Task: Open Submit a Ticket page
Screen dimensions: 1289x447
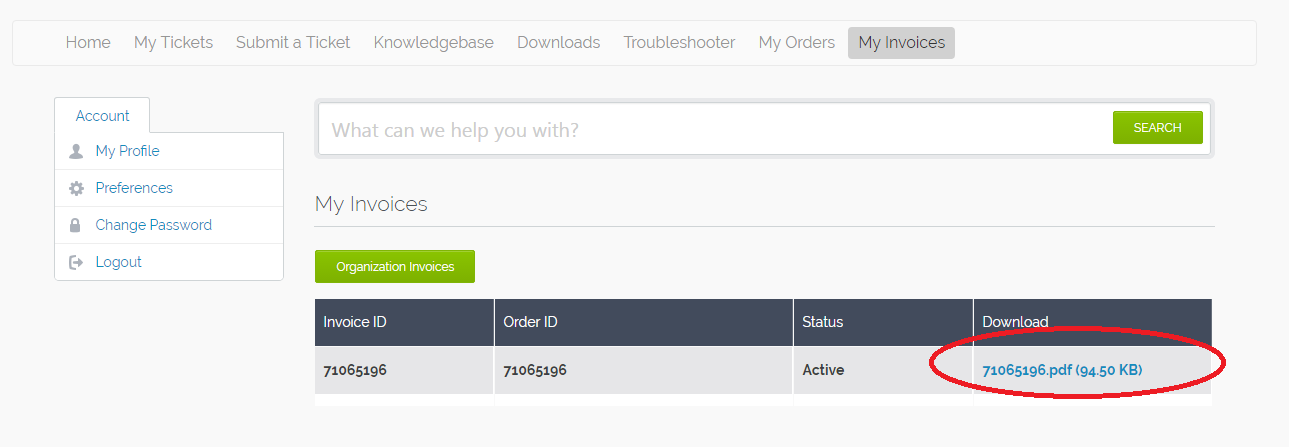Action: point(293,43)
